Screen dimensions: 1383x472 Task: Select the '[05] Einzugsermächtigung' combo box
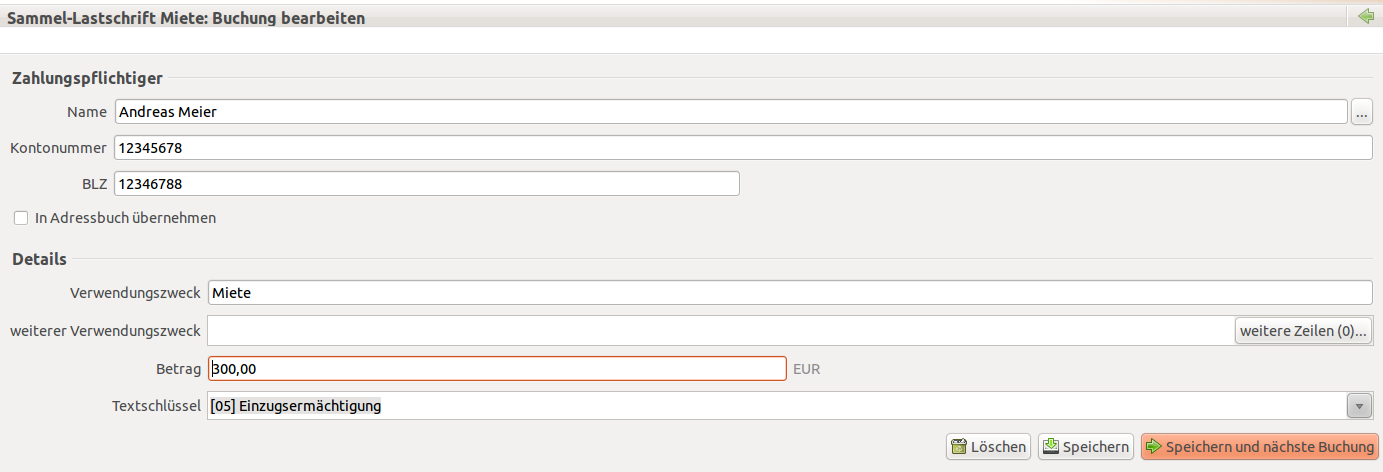tap(790, 406)
